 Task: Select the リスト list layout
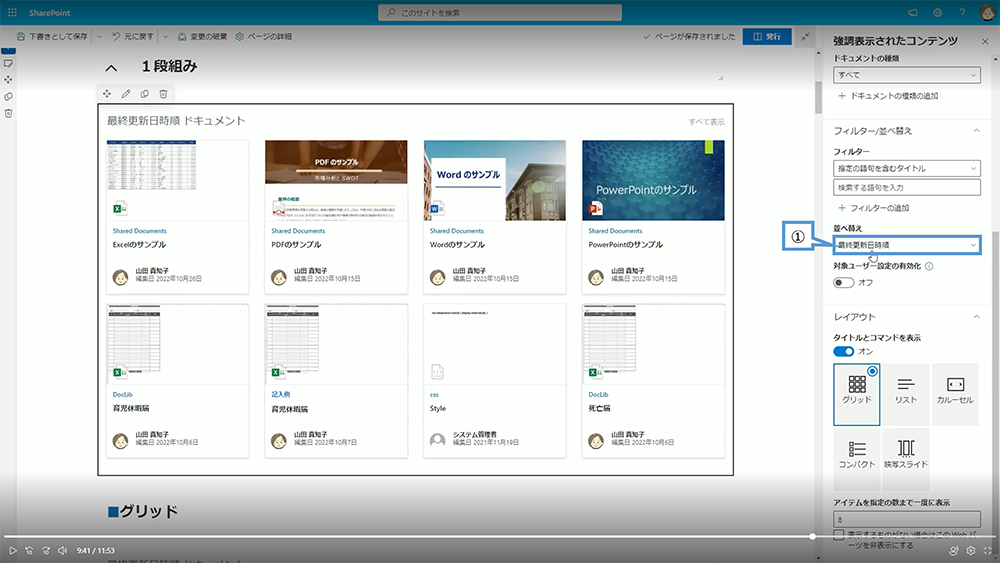tap(906, 395)
